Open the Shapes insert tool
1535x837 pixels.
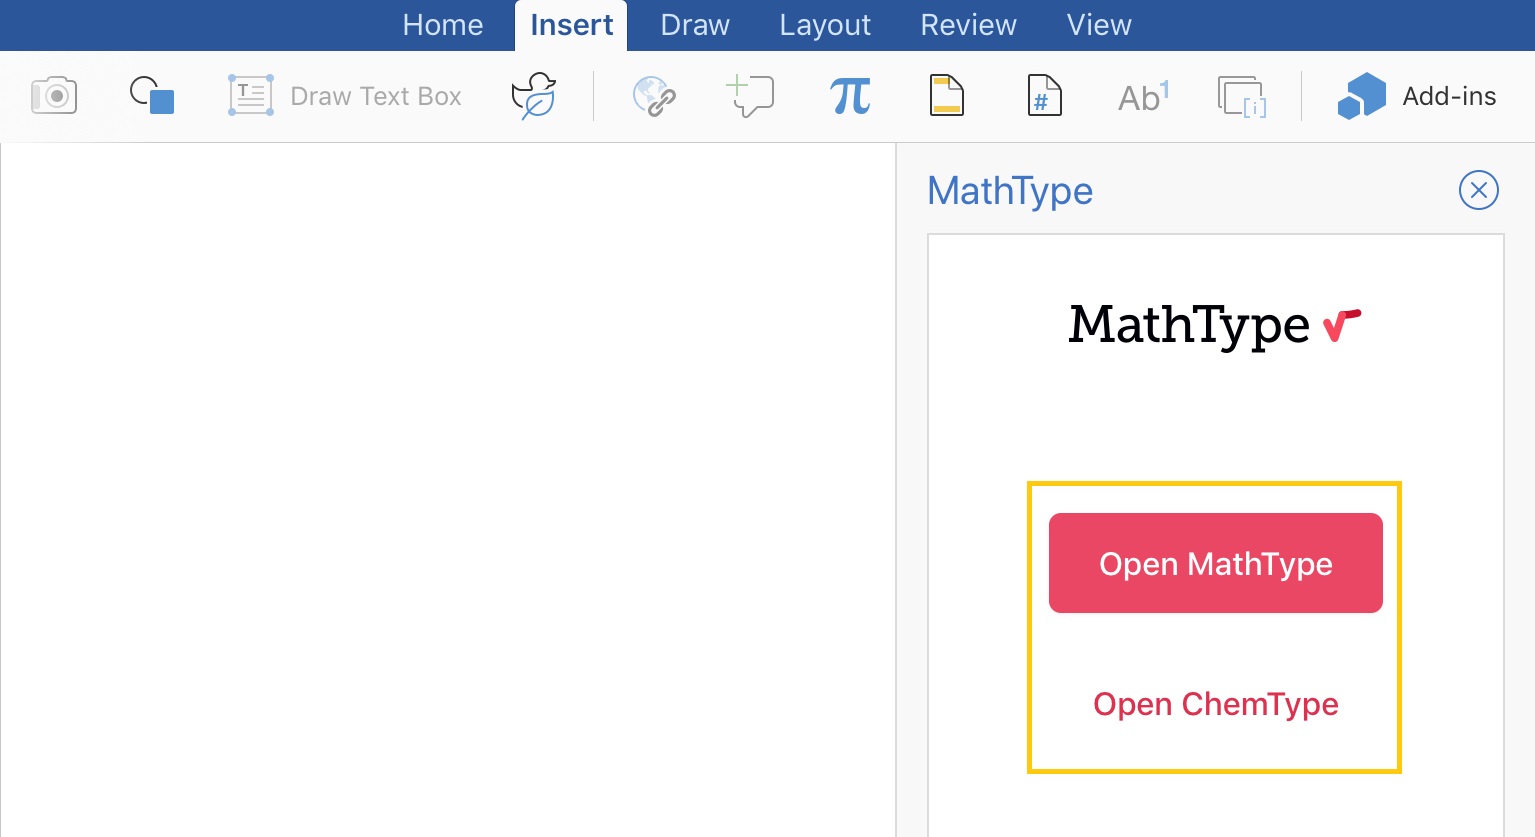coord(152,96)
